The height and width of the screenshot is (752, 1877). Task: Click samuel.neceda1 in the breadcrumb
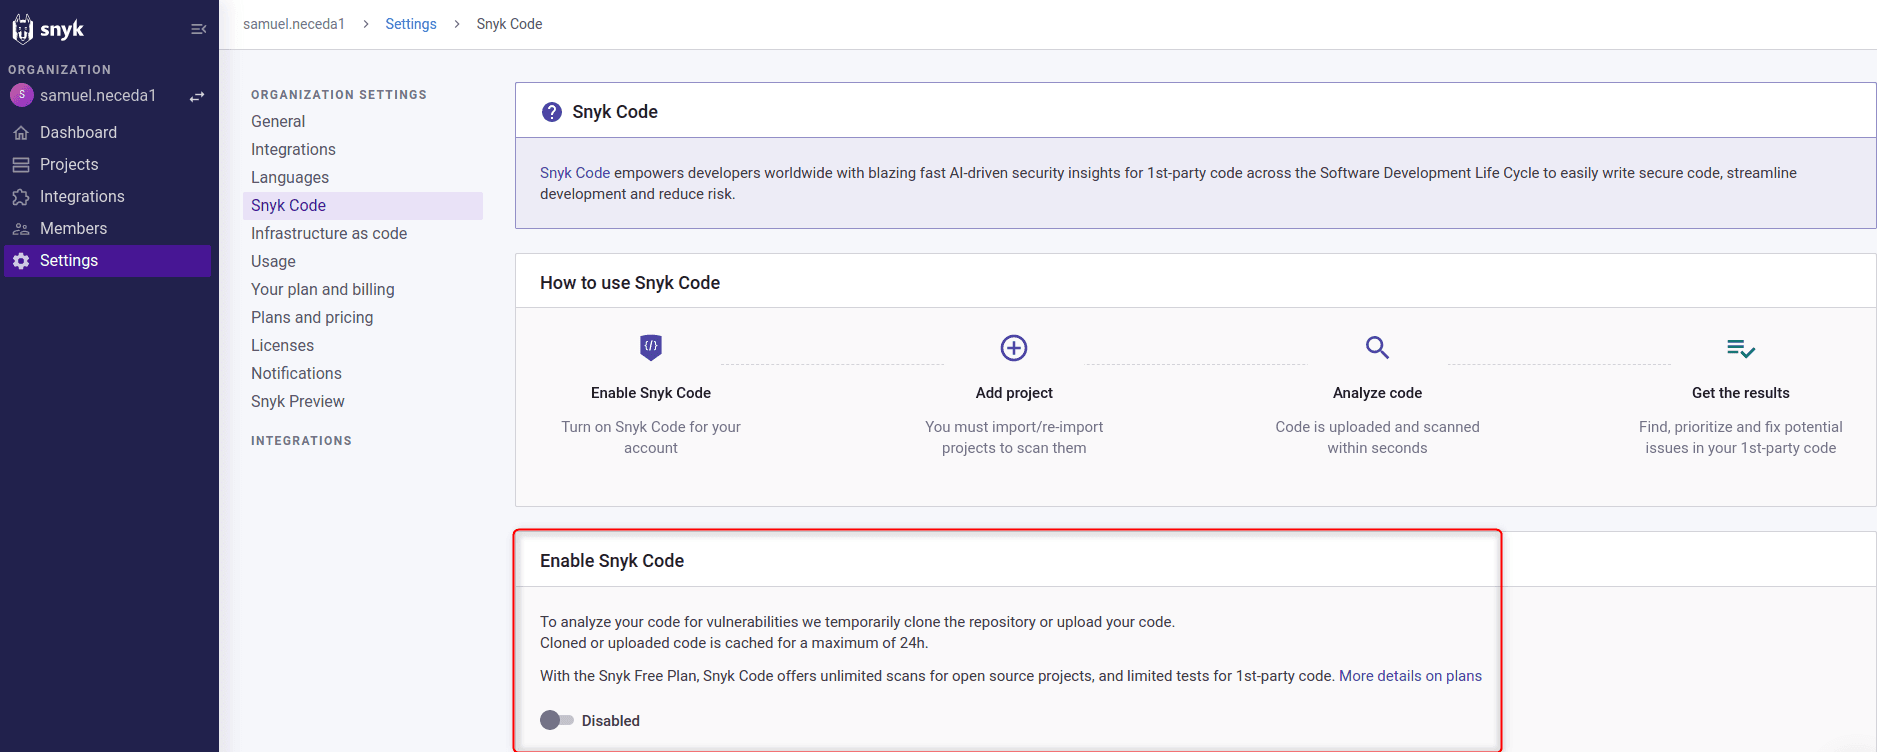(294, 24)
